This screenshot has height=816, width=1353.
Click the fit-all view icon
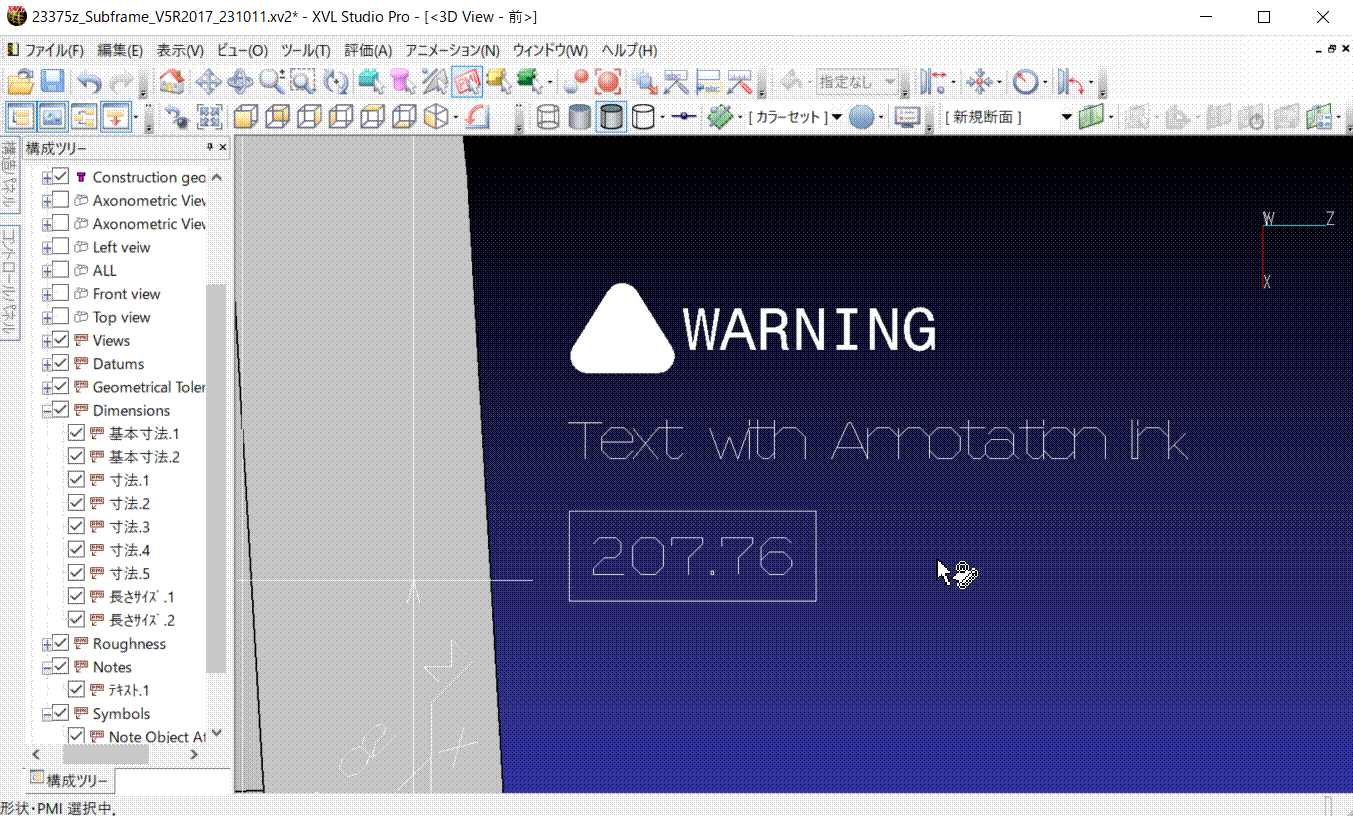coord(209,117)
